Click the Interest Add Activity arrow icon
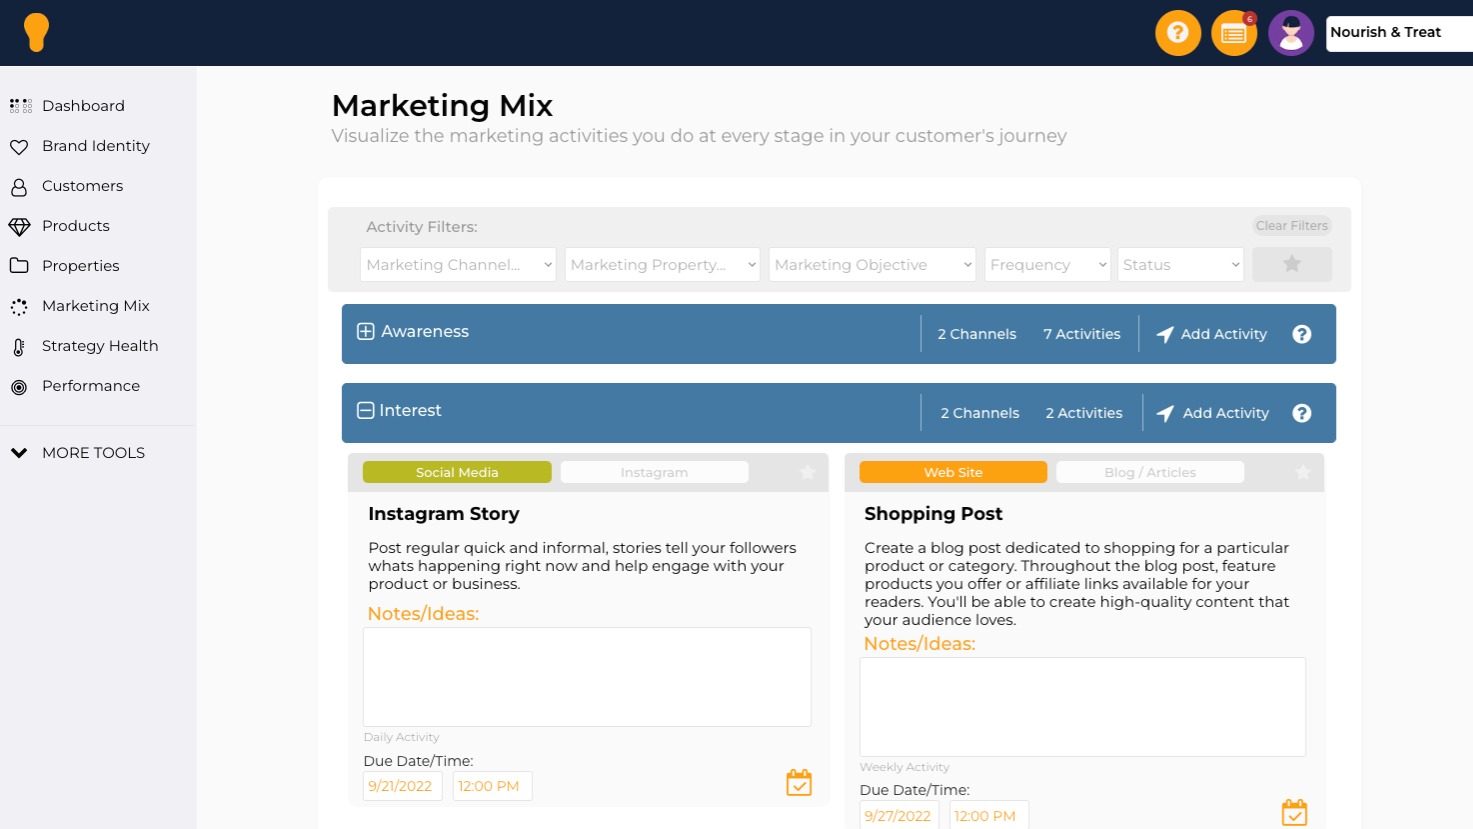Screen dimensions: 1473x829 pos(1165,413)
